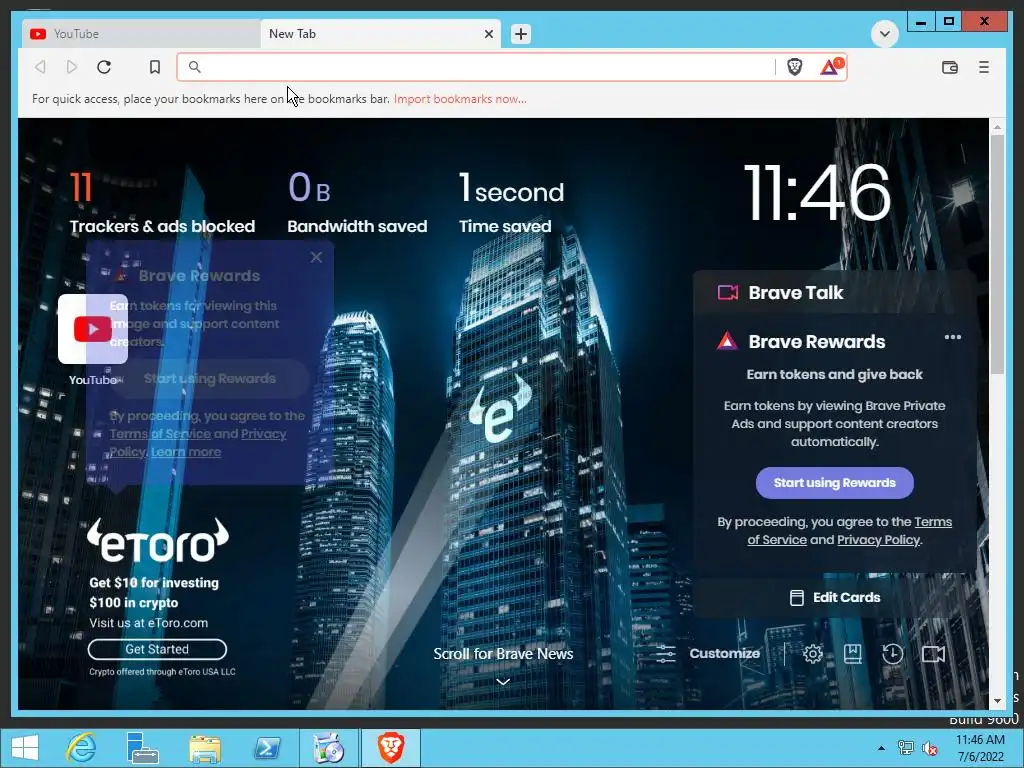Open browsing history clock icon

893,654
